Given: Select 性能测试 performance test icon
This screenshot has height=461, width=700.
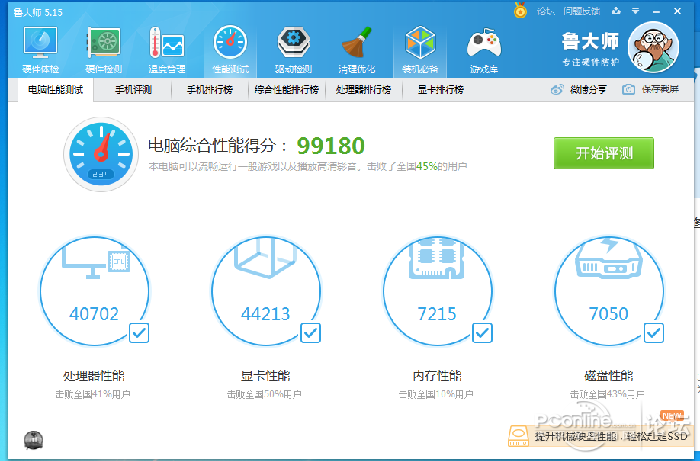Looking at the screenshot, I should click(230, 43).
